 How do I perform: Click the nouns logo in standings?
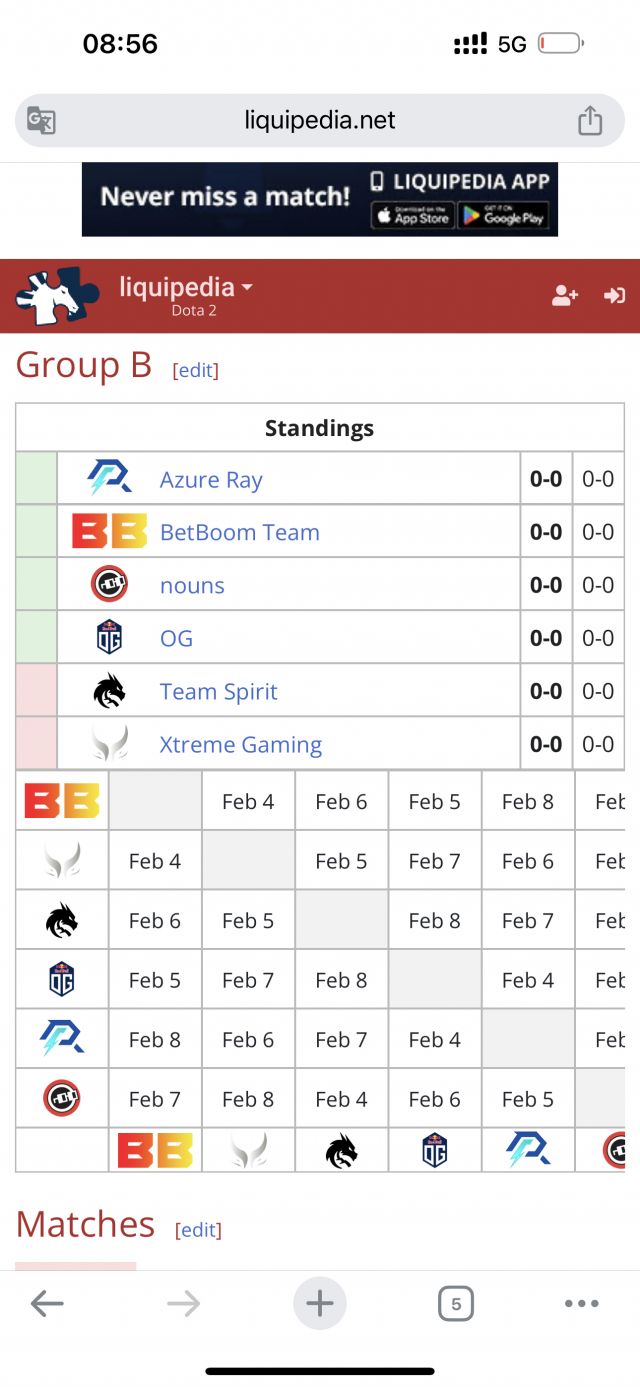click(109, 585)
